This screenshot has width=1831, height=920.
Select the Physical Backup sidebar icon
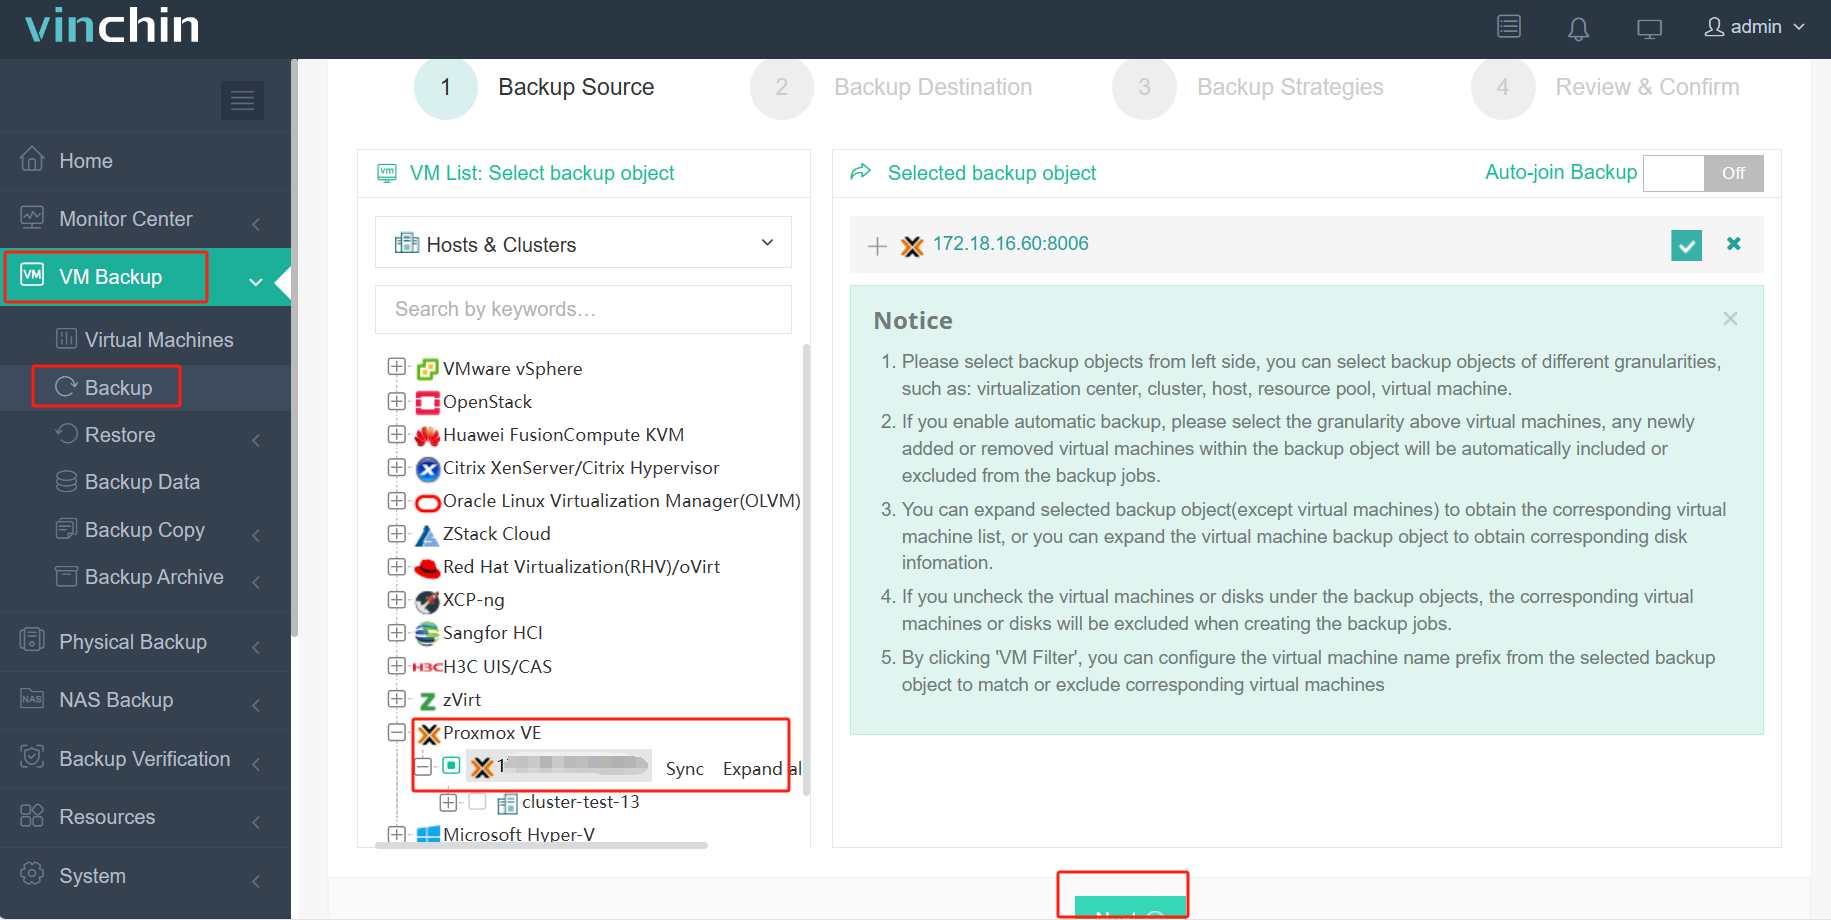(31, 641)
